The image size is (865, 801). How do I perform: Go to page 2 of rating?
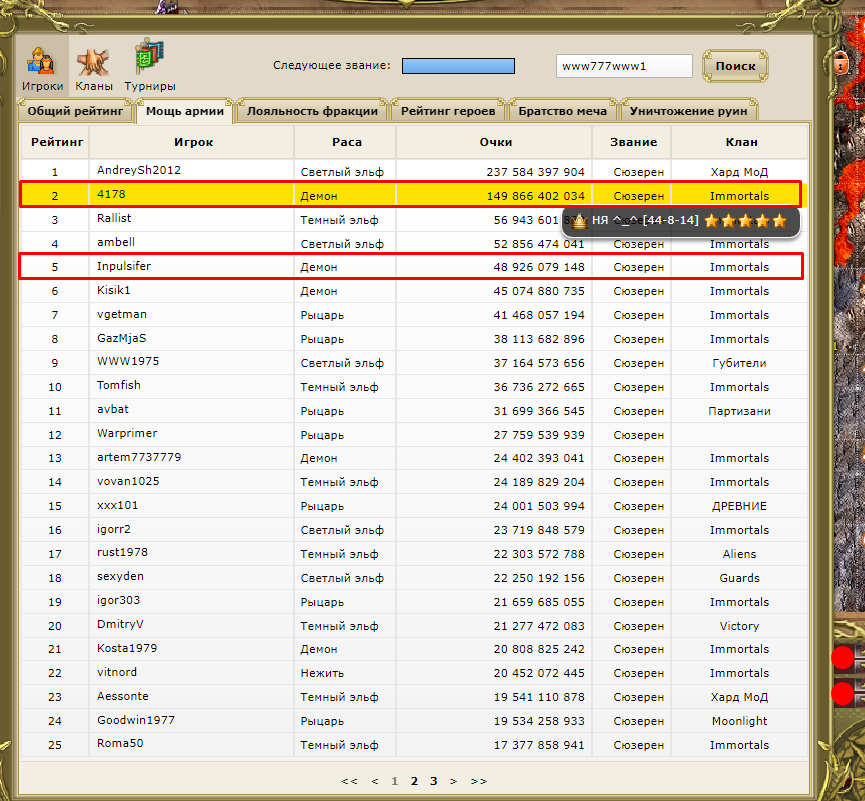pos(414,781)
